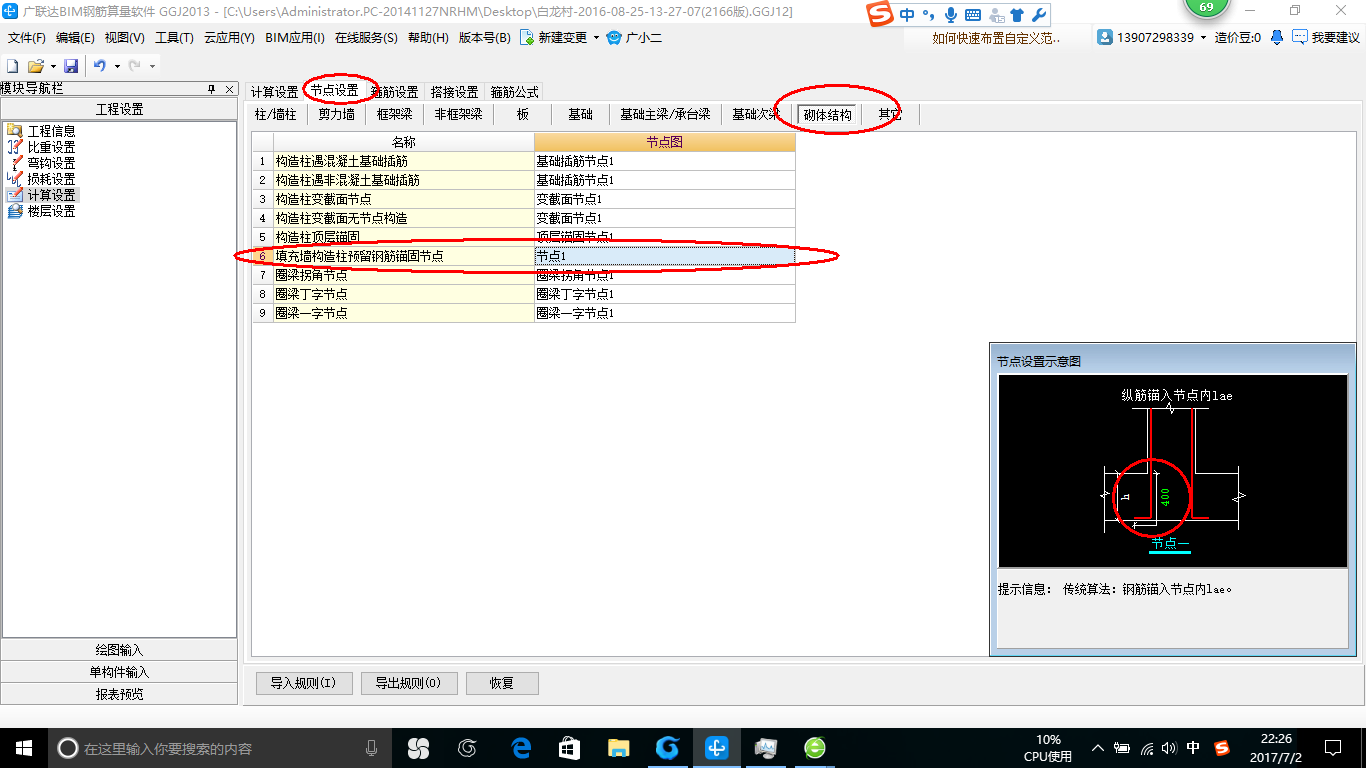Open the 工具(T) menu
Viewport: 1366px width, 768px height.
coord(174,37)
